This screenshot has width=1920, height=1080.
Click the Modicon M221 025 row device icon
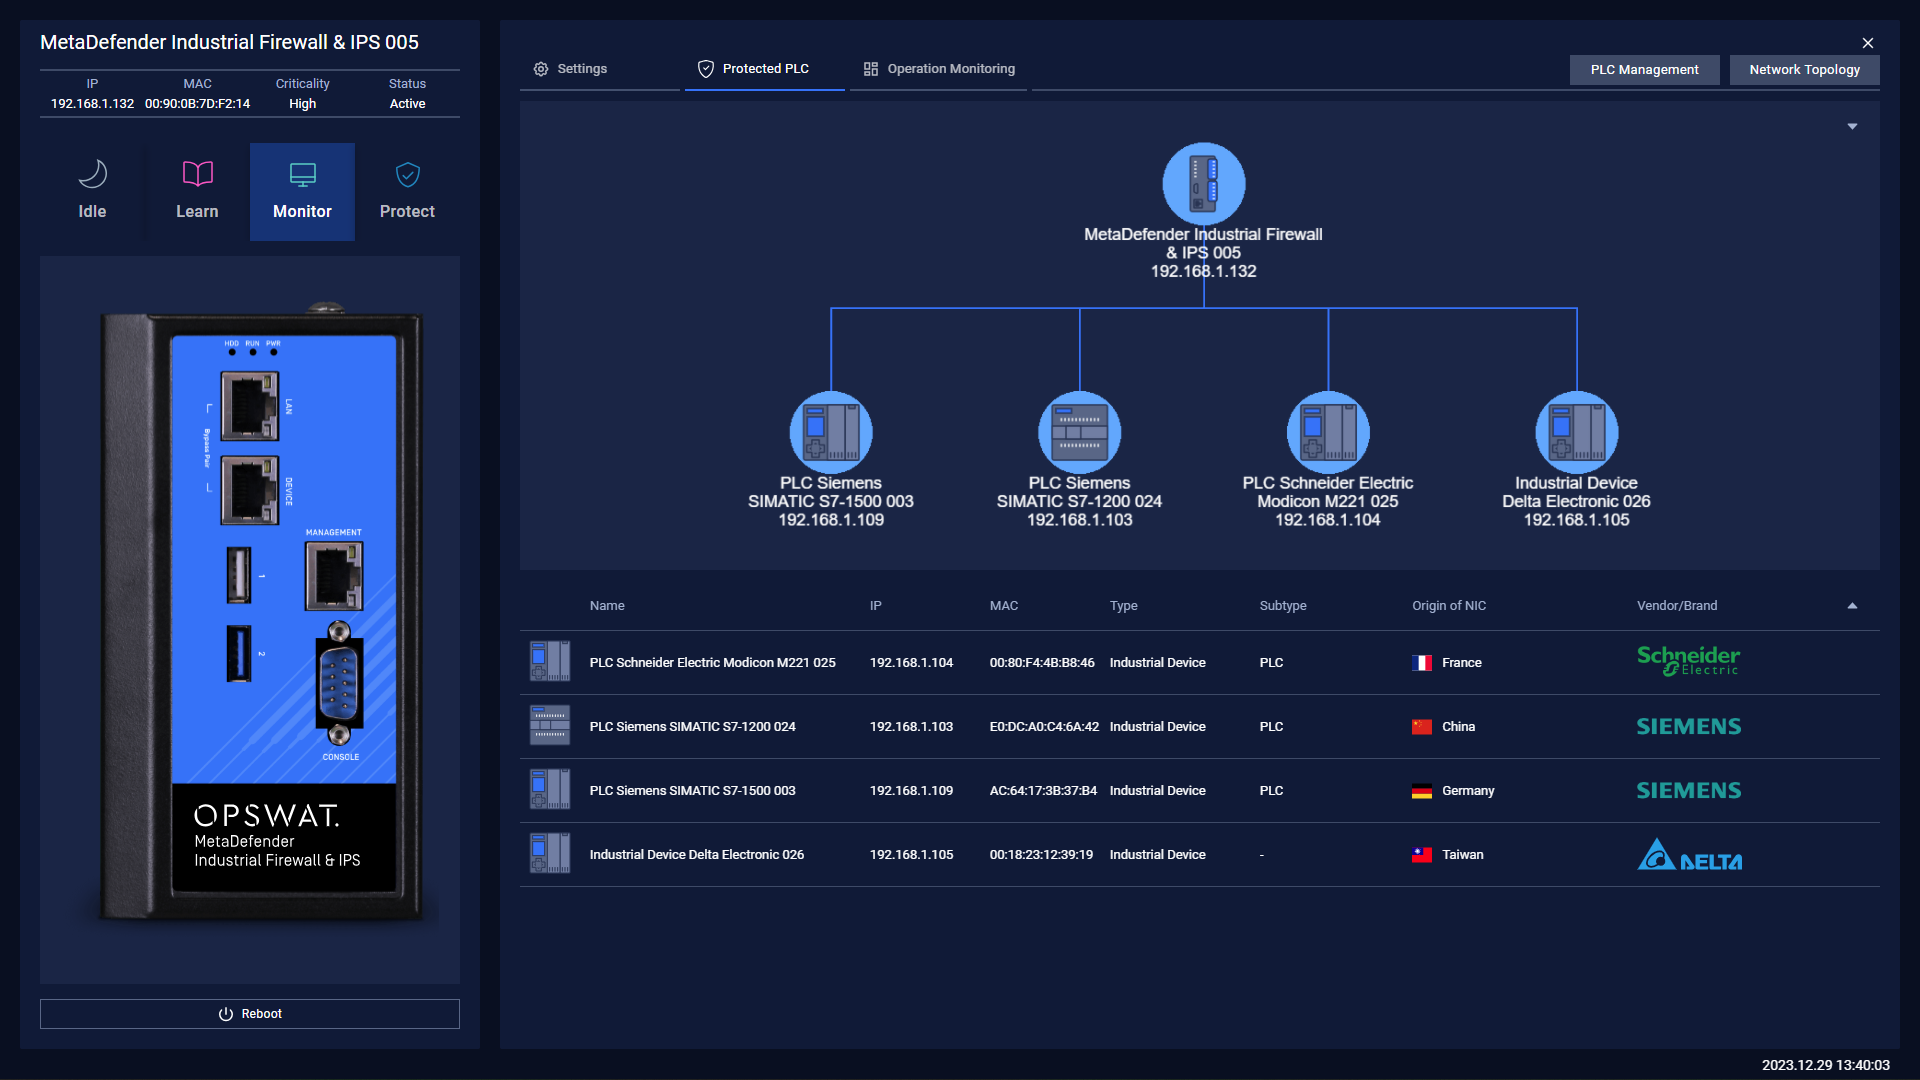point(550,662)
